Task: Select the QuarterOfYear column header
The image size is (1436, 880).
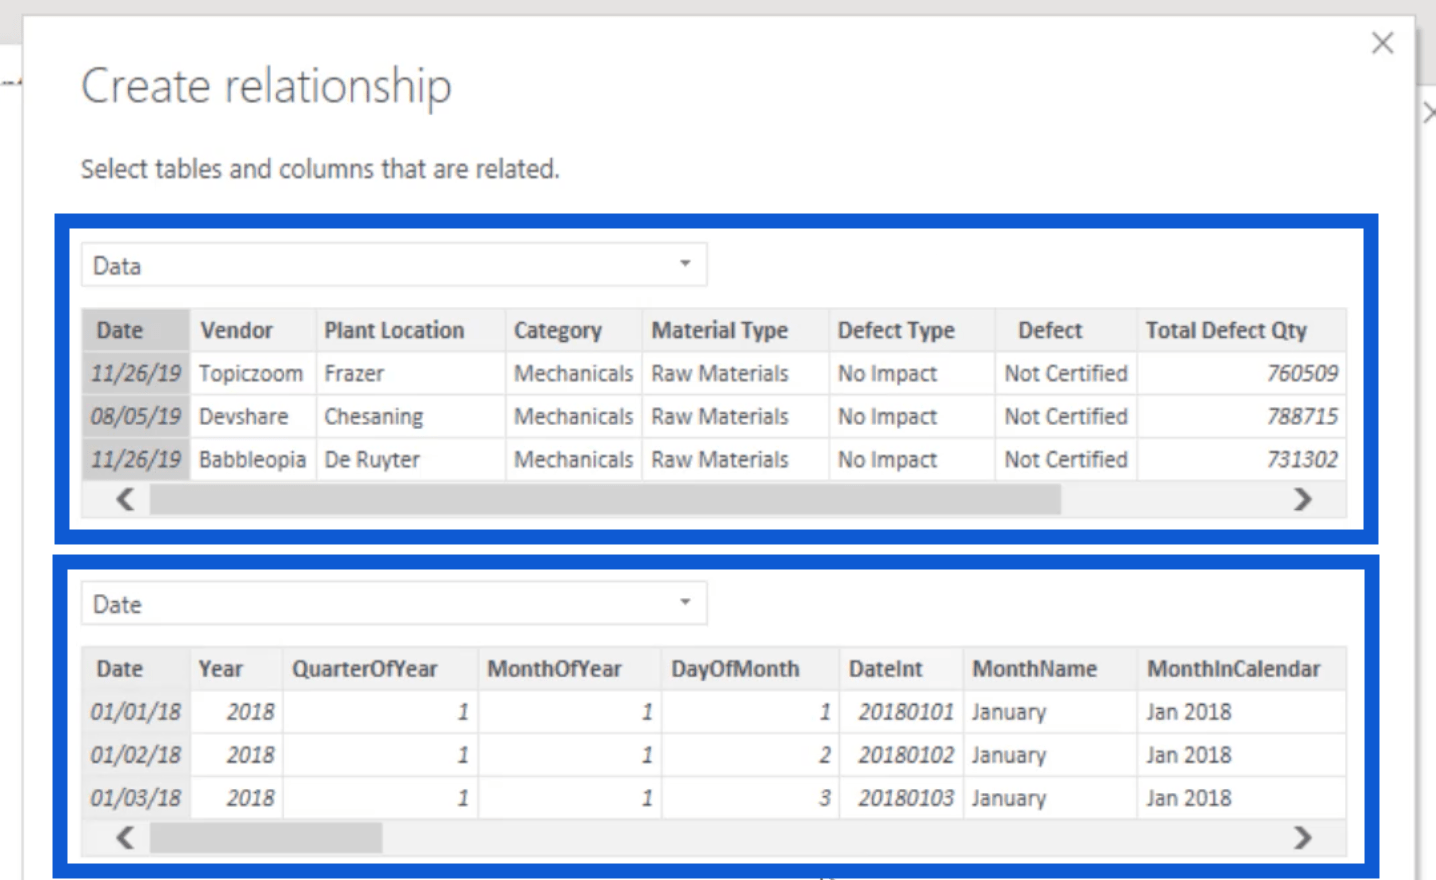Action: (x=380, y=669)
